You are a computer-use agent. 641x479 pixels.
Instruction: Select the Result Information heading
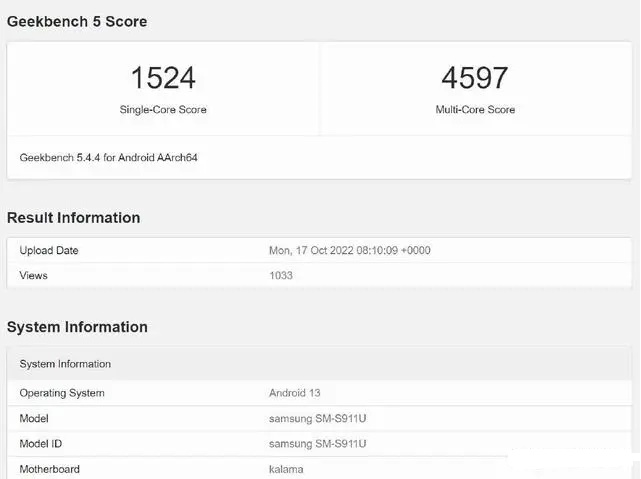click(74, 217)
